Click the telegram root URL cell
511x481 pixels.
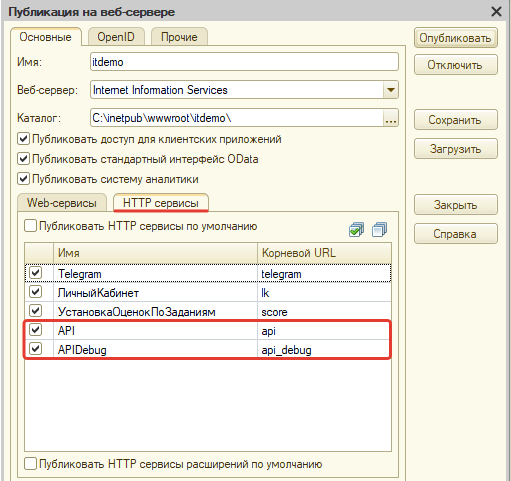tap(324, 274)
